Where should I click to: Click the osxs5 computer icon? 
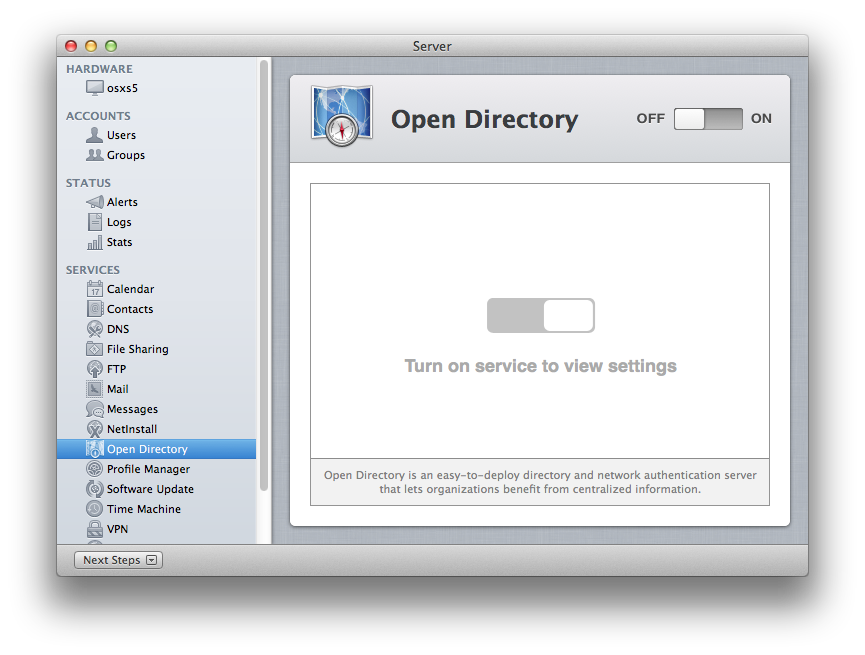click(x=94, y=88)
